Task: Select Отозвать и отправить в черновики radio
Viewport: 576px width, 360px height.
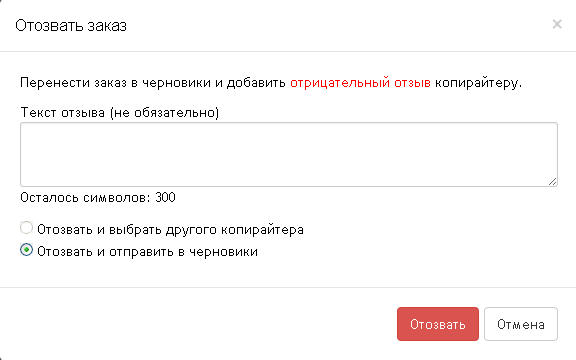Action: (26, 250)
